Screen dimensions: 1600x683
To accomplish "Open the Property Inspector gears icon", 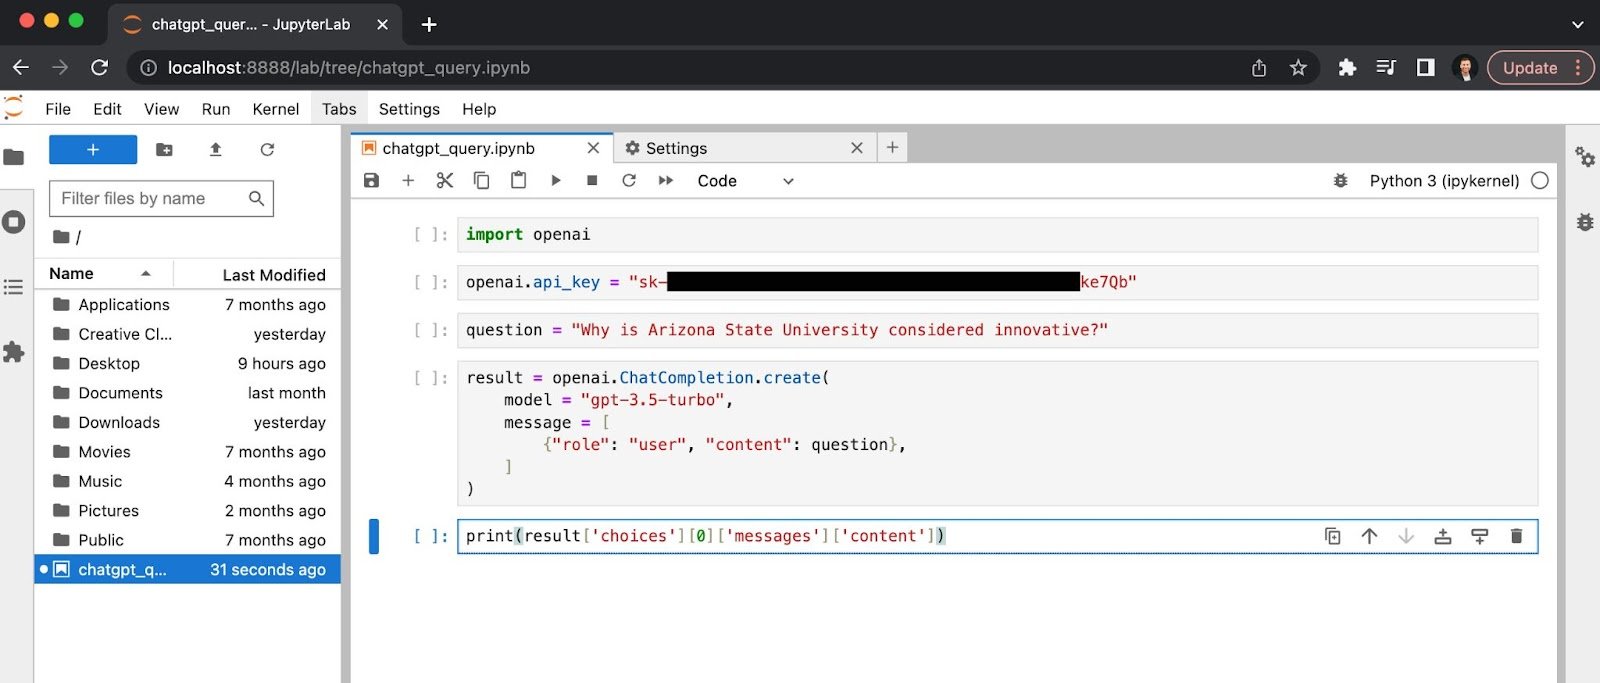I will point(1585,157).
